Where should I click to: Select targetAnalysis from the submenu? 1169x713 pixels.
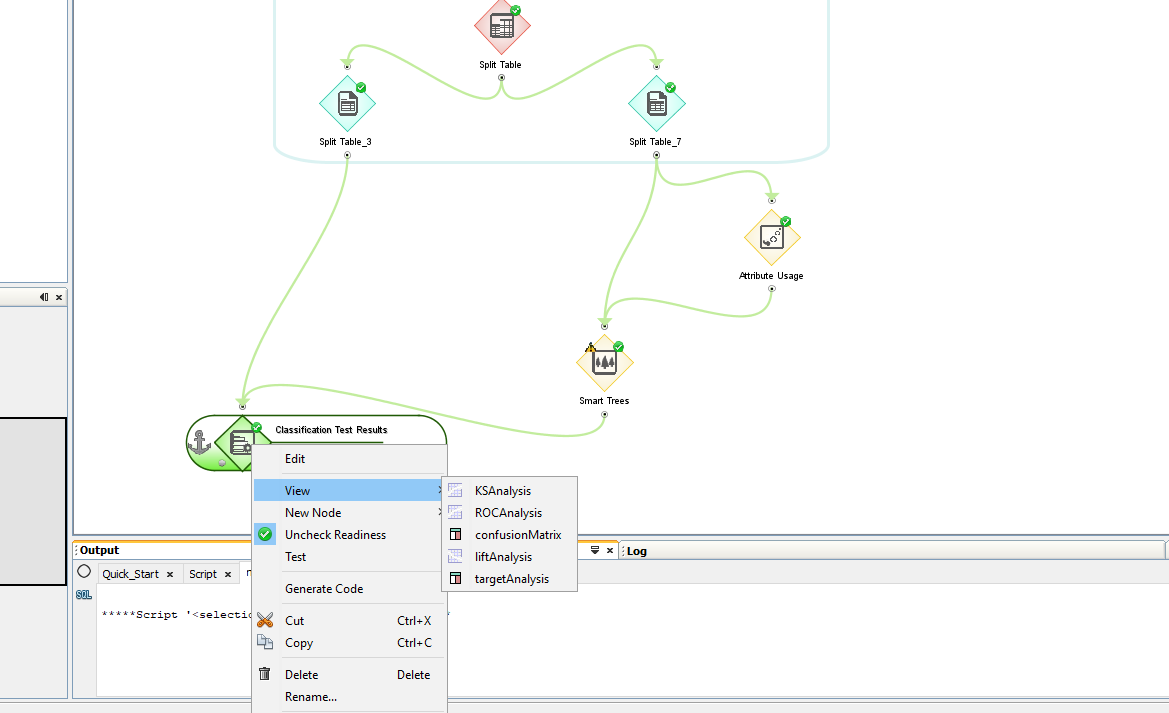click(x=511, y=579)
